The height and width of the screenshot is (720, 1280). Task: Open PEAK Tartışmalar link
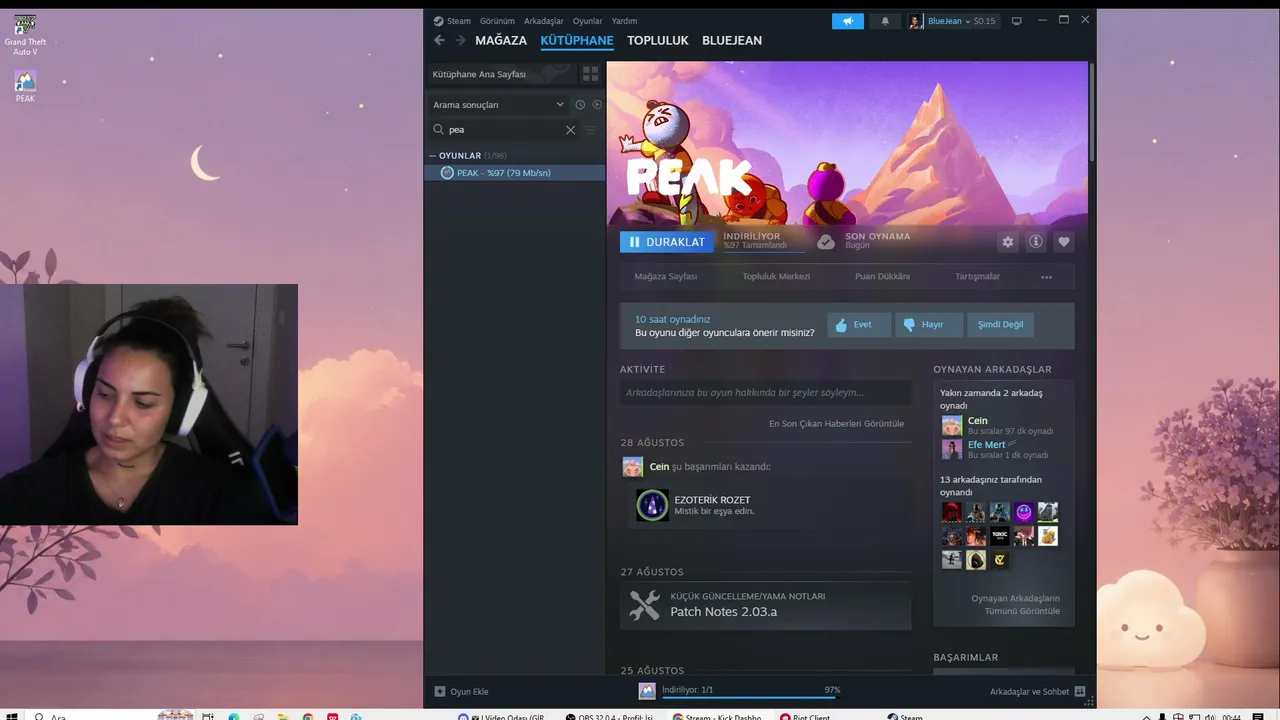tap(977, 277)
